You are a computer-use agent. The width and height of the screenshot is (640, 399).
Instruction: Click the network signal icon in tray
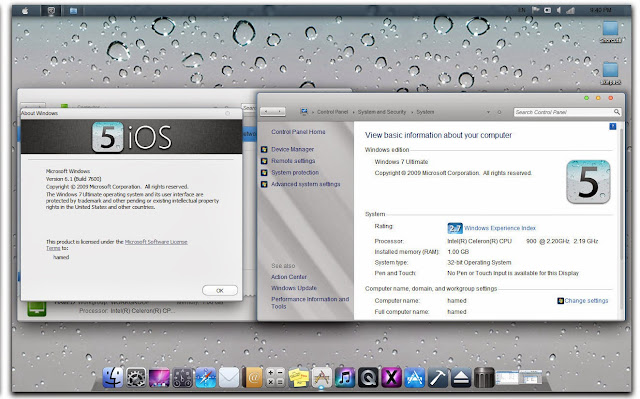[x=570, y=11]
